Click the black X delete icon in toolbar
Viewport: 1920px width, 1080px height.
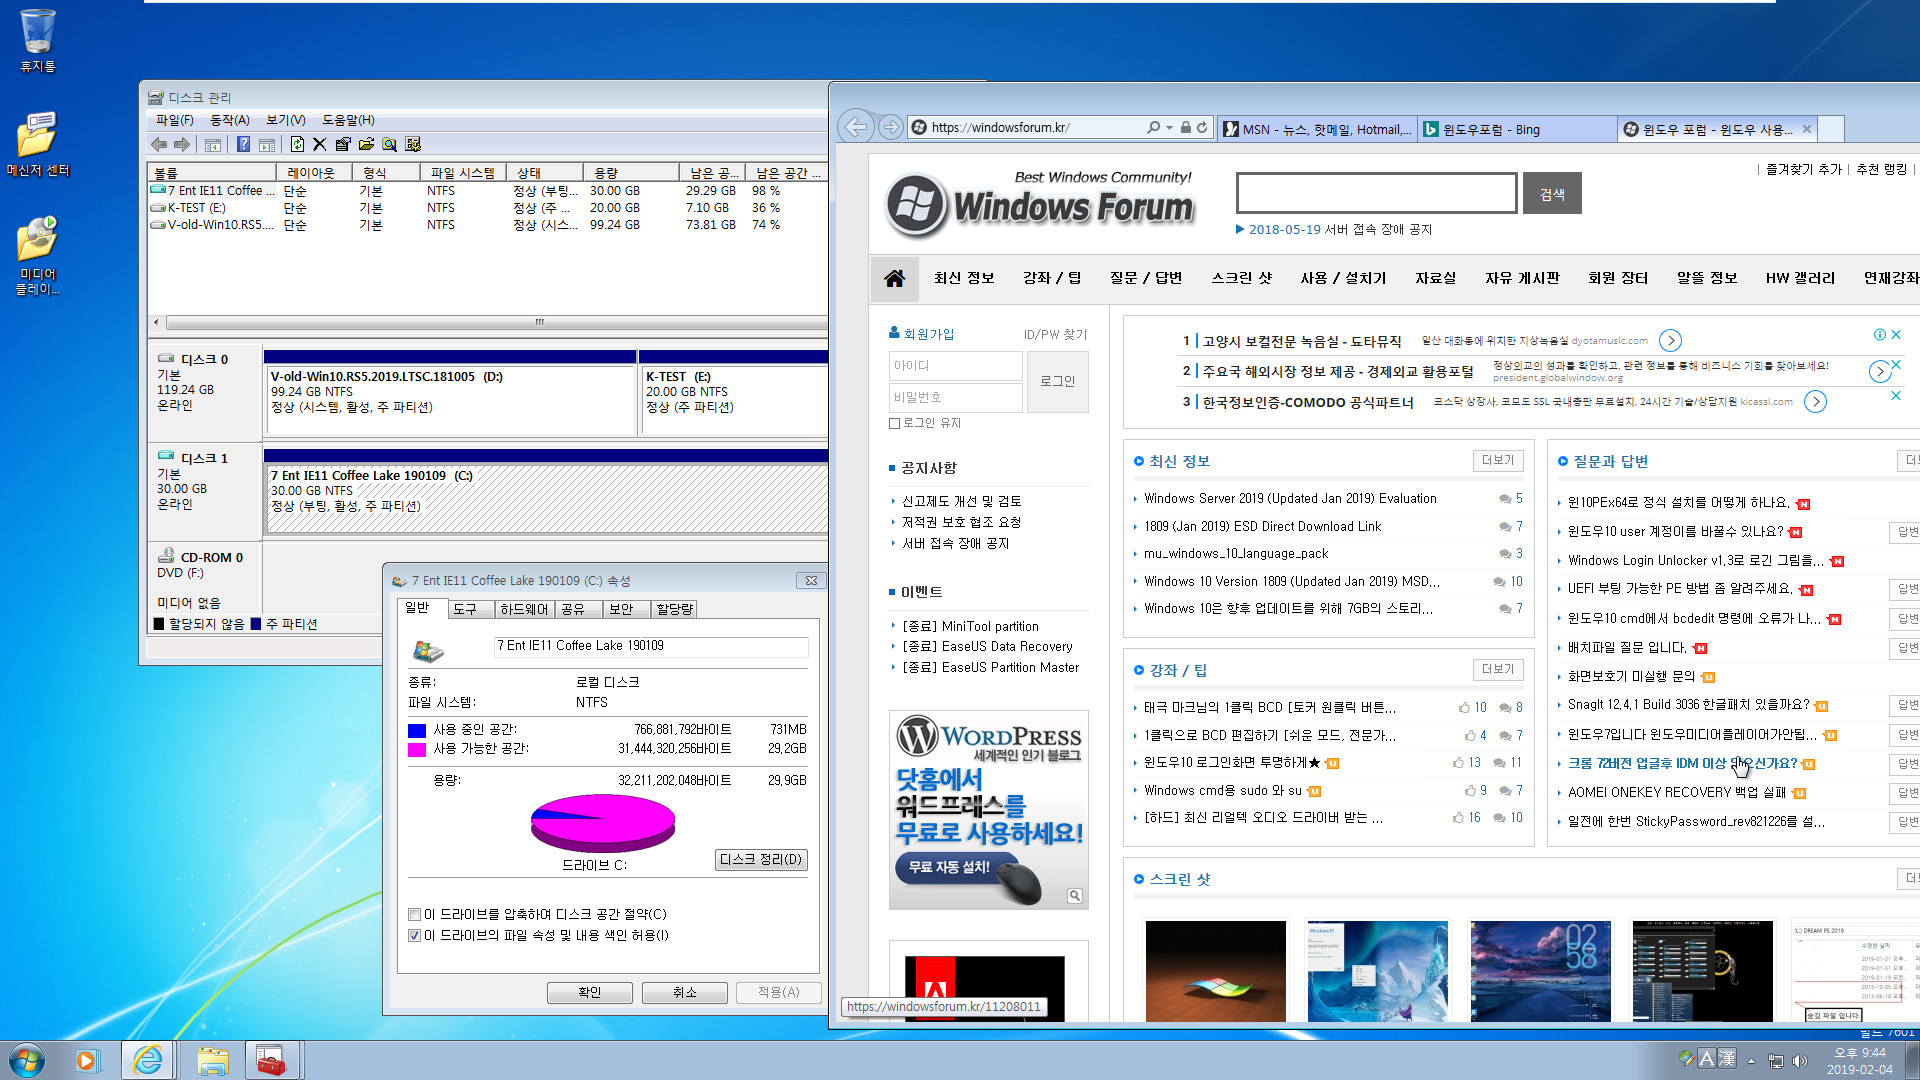pos(320,144)
